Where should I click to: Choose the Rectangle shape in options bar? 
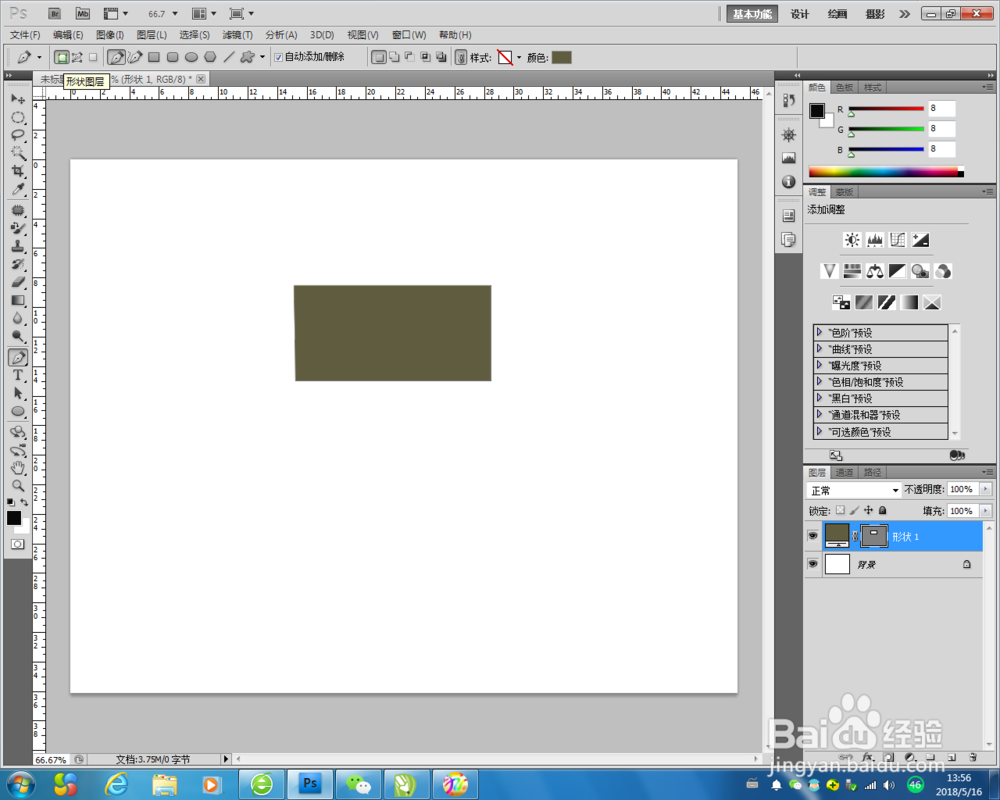tap(154, 57)
